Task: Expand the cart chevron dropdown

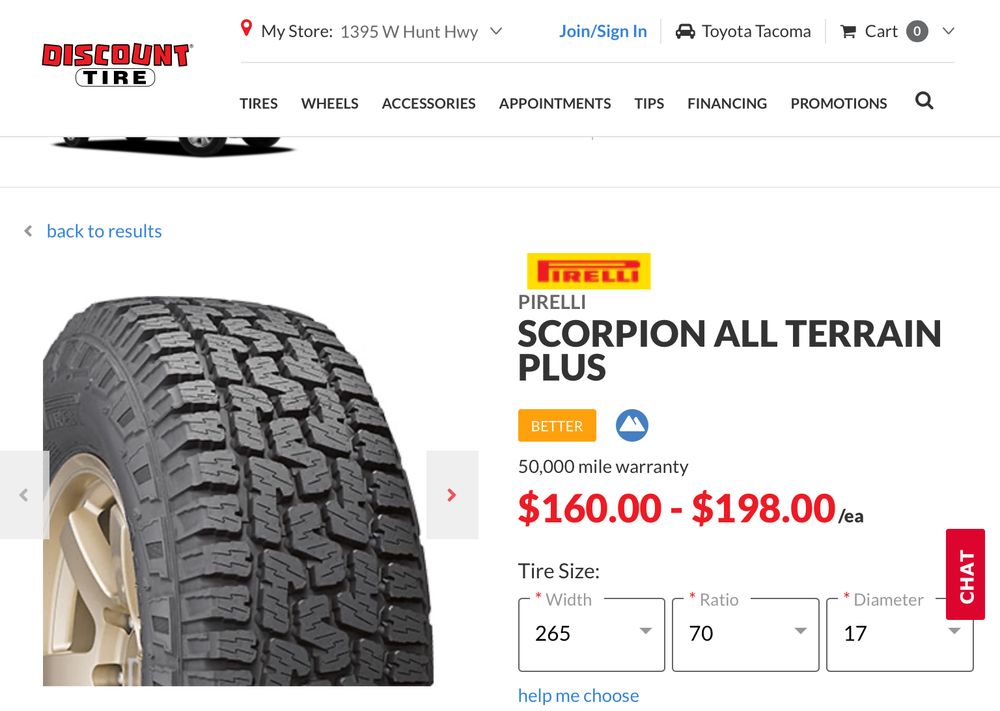Action: coord(948,31)
